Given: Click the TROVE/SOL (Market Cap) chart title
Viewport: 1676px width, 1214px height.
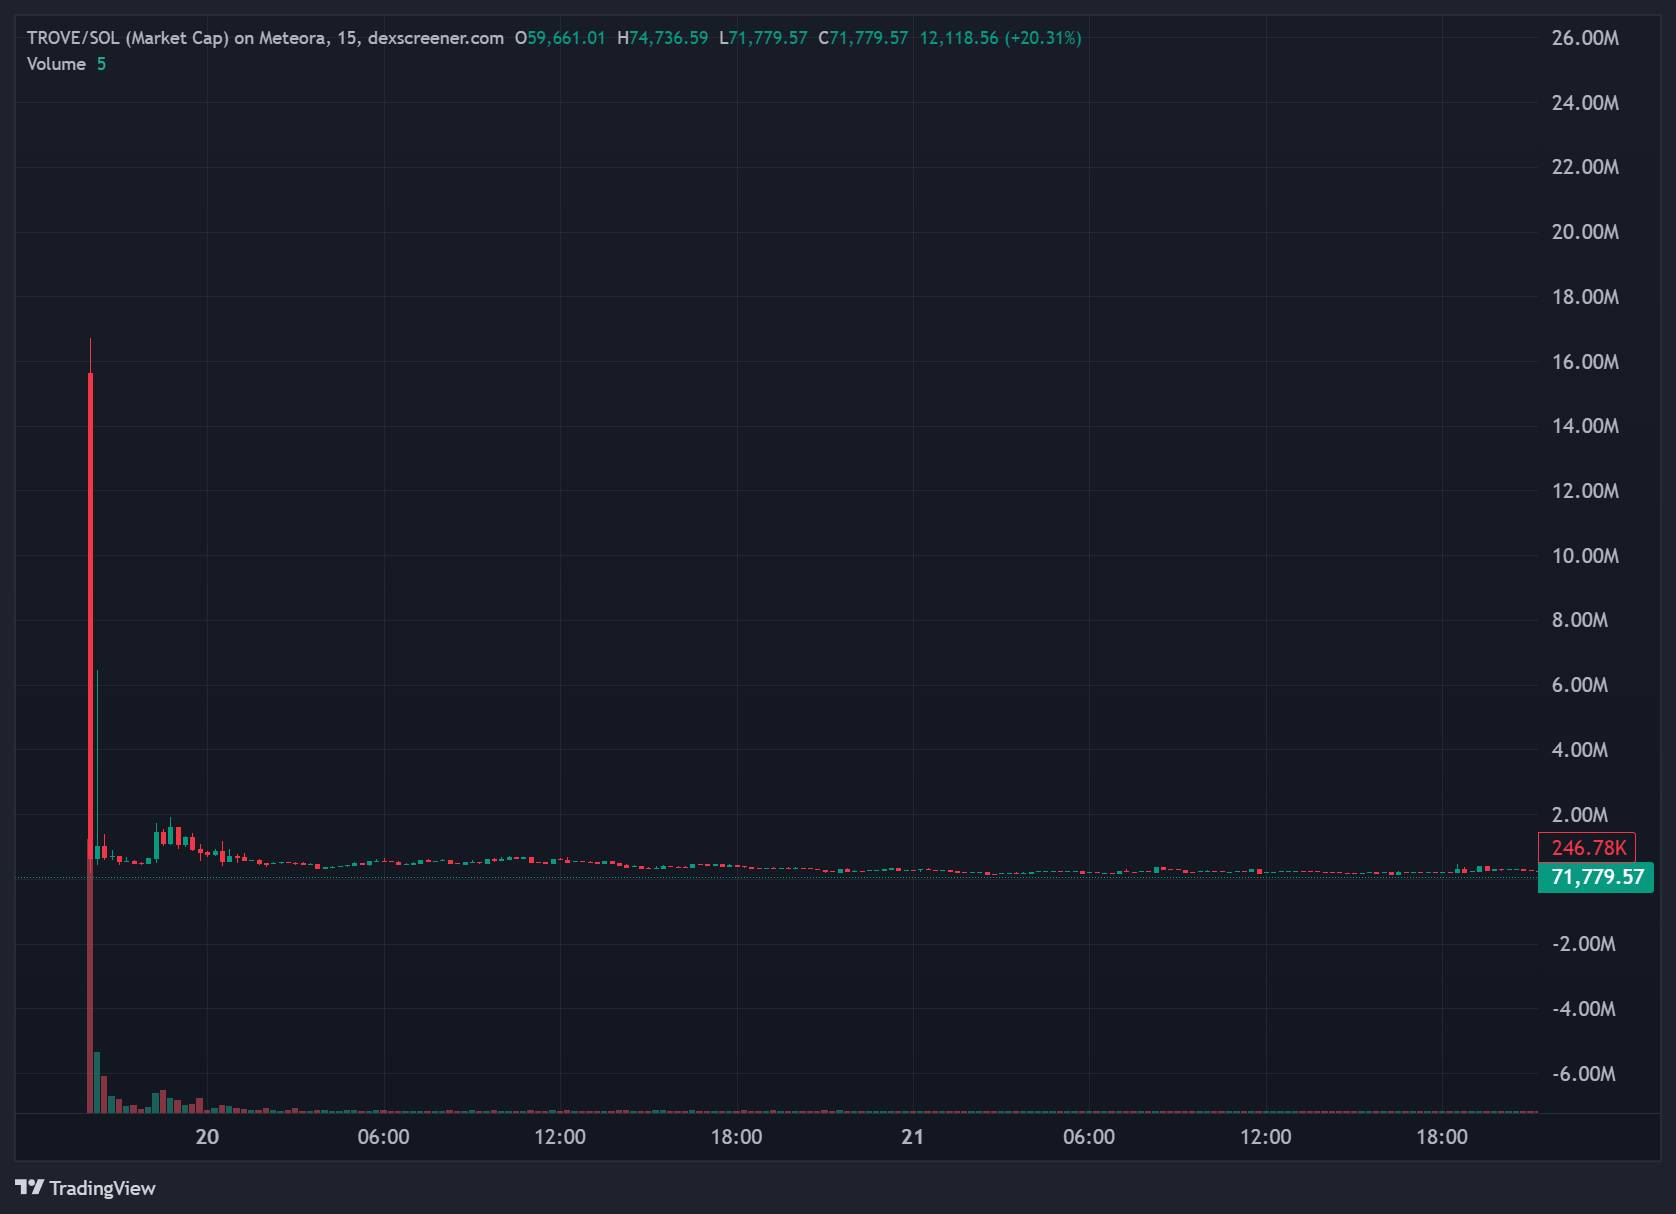Looking at the screenshot, I should click(x=127, y=38).
